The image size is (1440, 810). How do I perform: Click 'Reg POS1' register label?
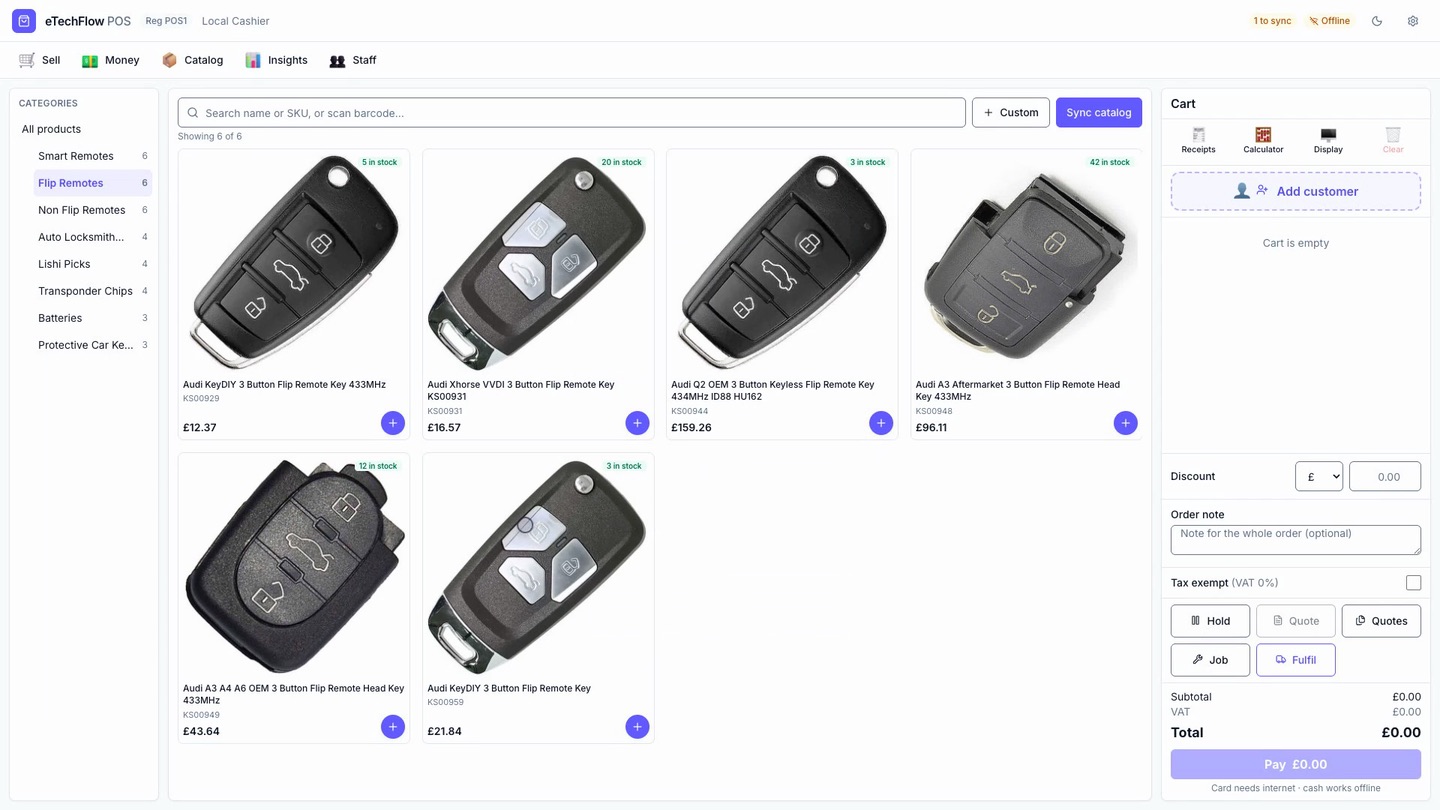click(166, 21)
